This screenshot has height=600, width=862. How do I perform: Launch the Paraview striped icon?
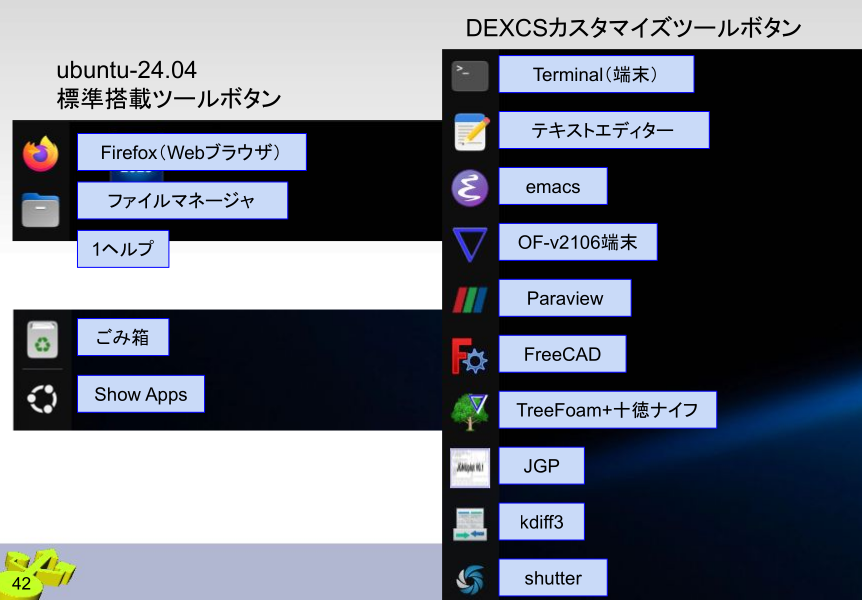(470, 300)
